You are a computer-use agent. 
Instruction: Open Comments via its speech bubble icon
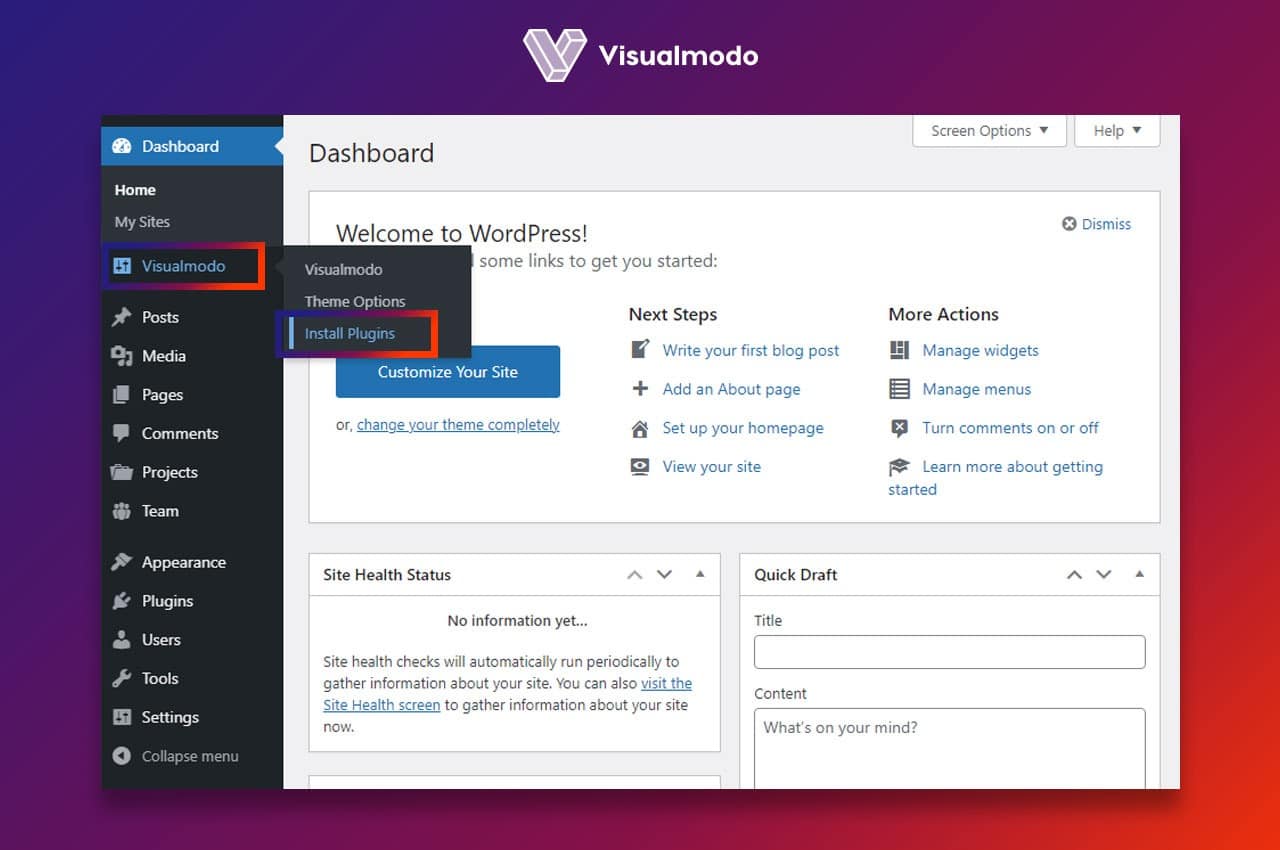pyautogui.click(x=122, y=433)
